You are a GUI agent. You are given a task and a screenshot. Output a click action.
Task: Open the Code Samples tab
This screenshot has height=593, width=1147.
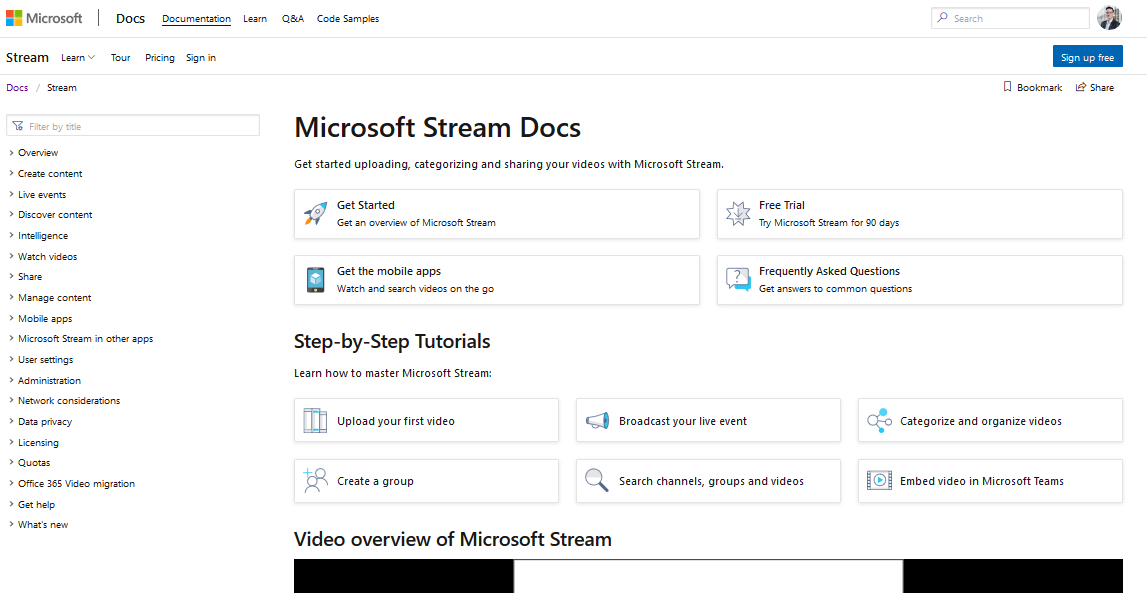pyautogui.click(x=348, y=19)
